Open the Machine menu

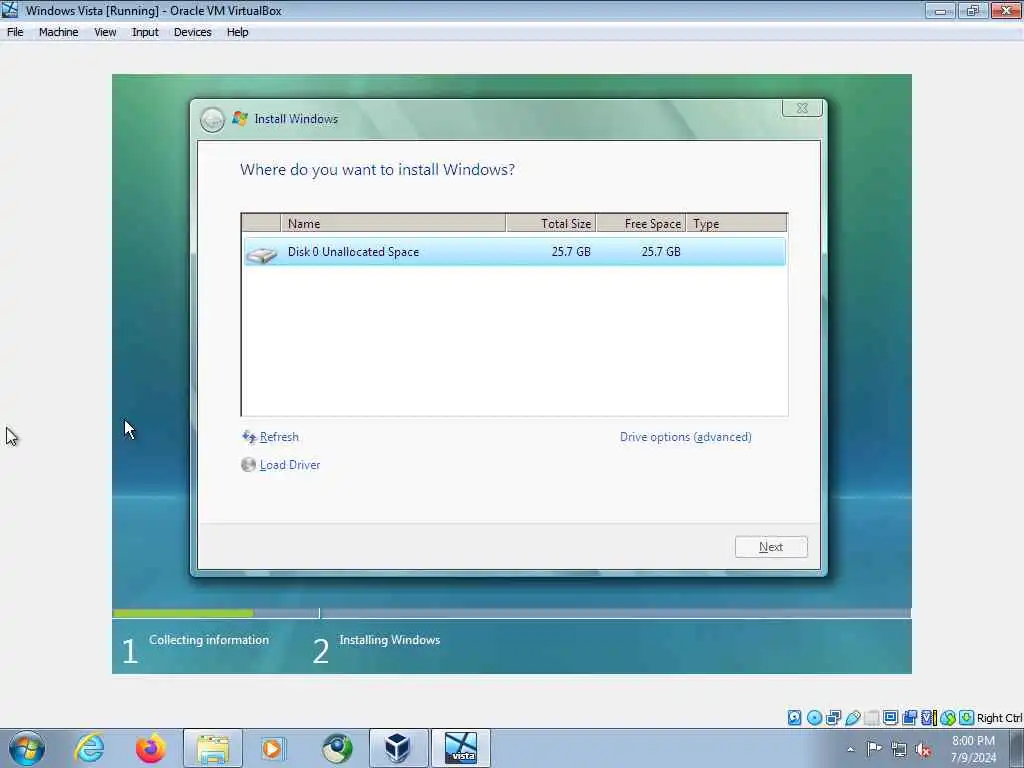click(x=58, y=32)
